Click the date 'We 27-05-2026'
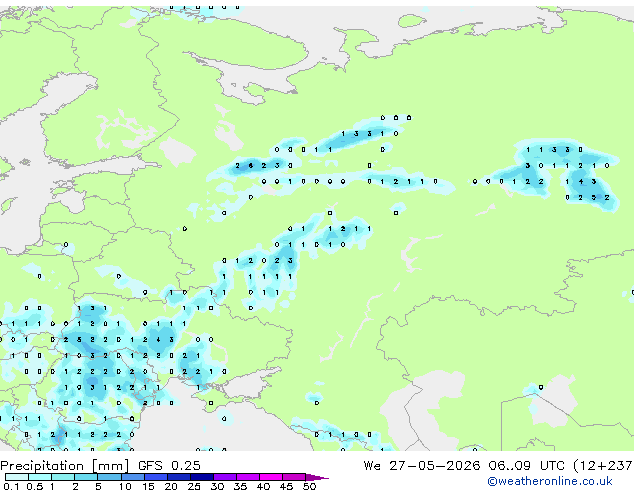The image size is (634, 490). tap(422, 466)
